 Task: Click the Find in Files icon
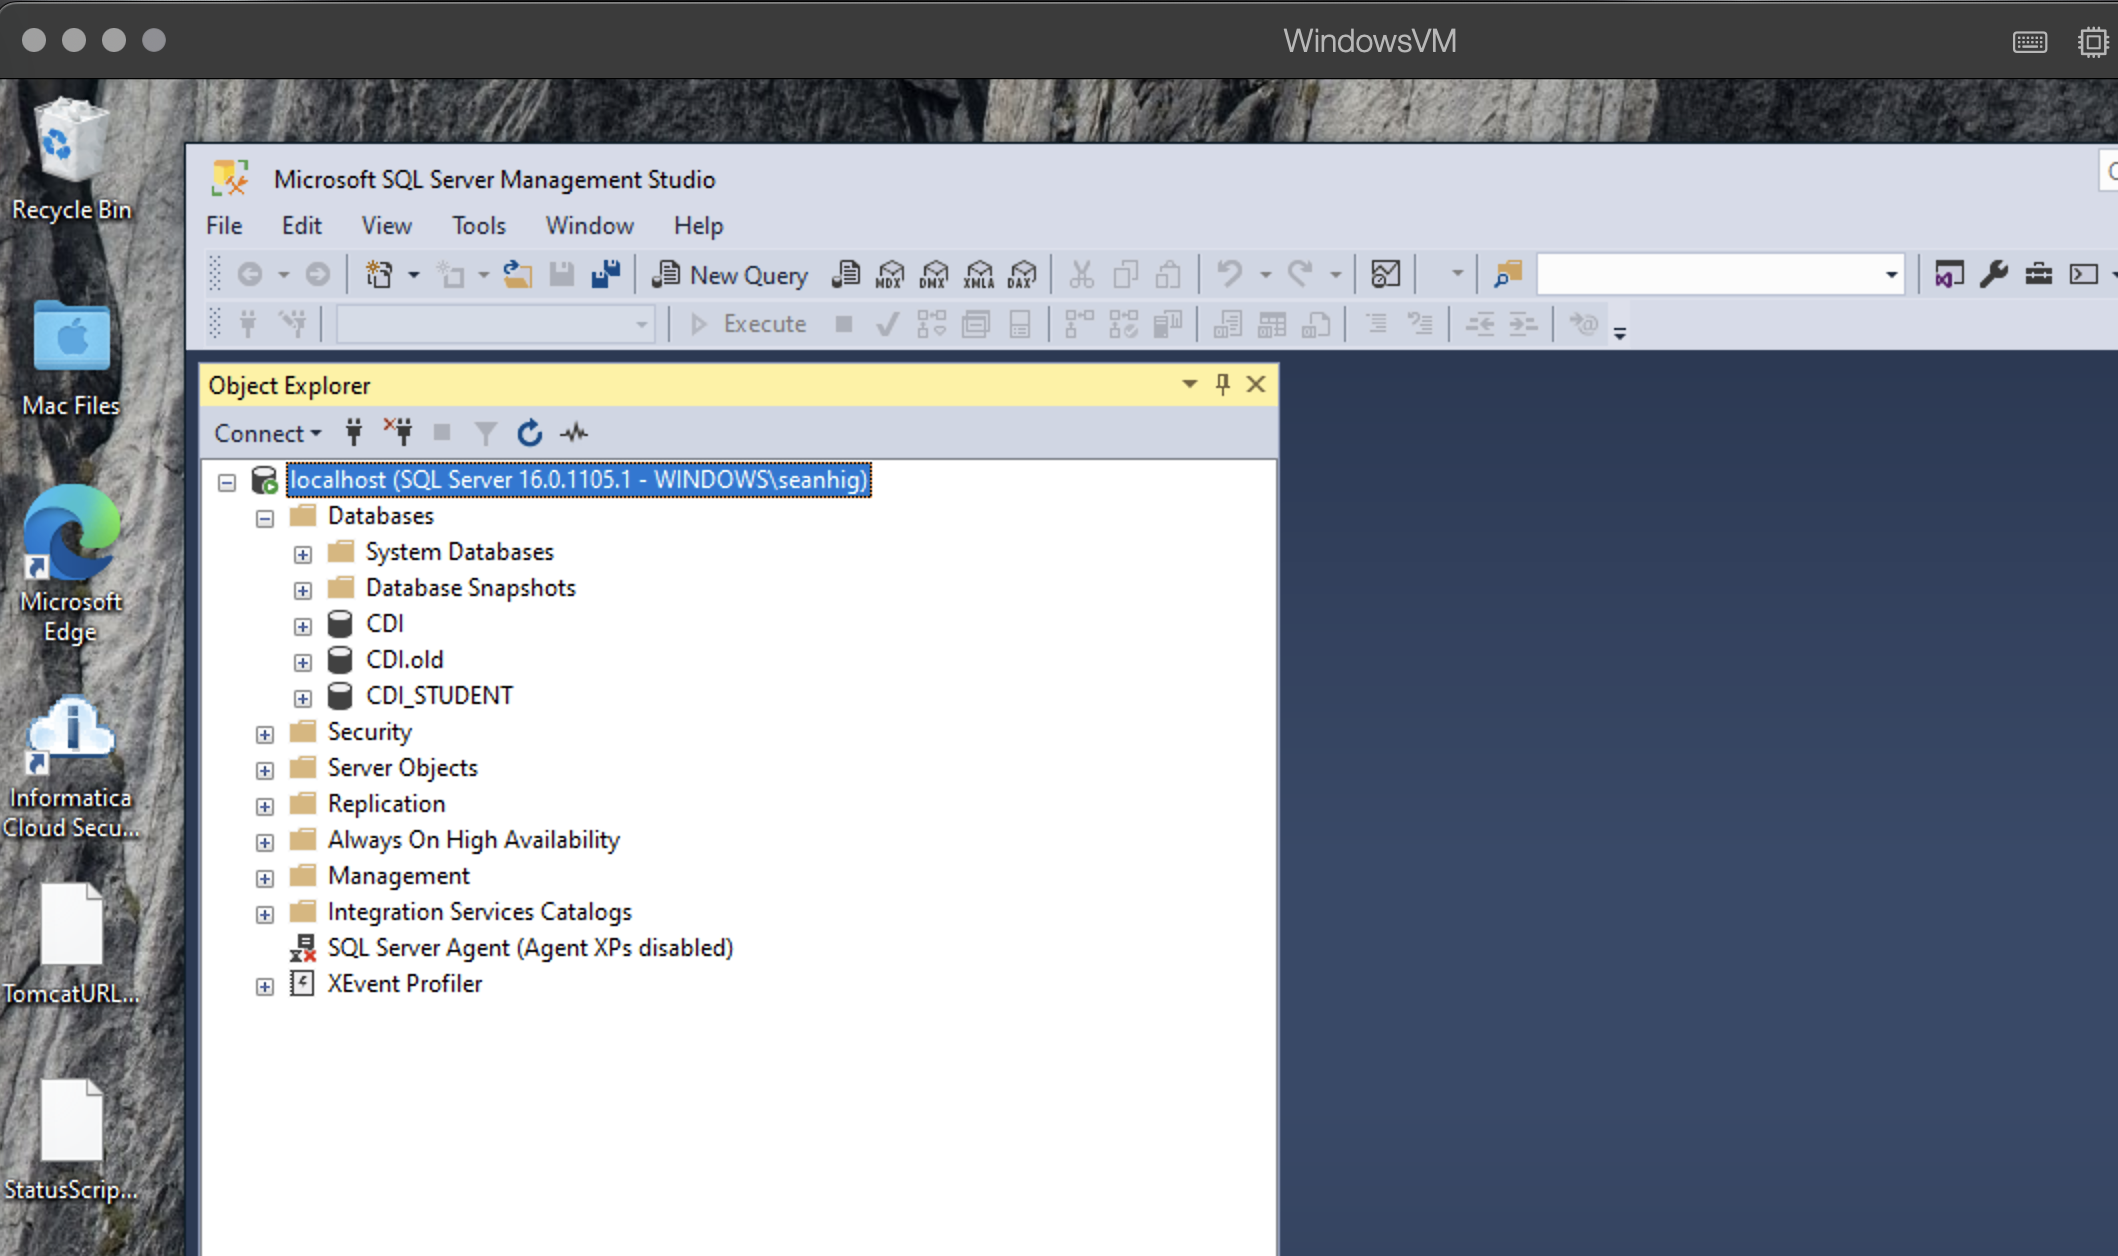[1508, 274]
